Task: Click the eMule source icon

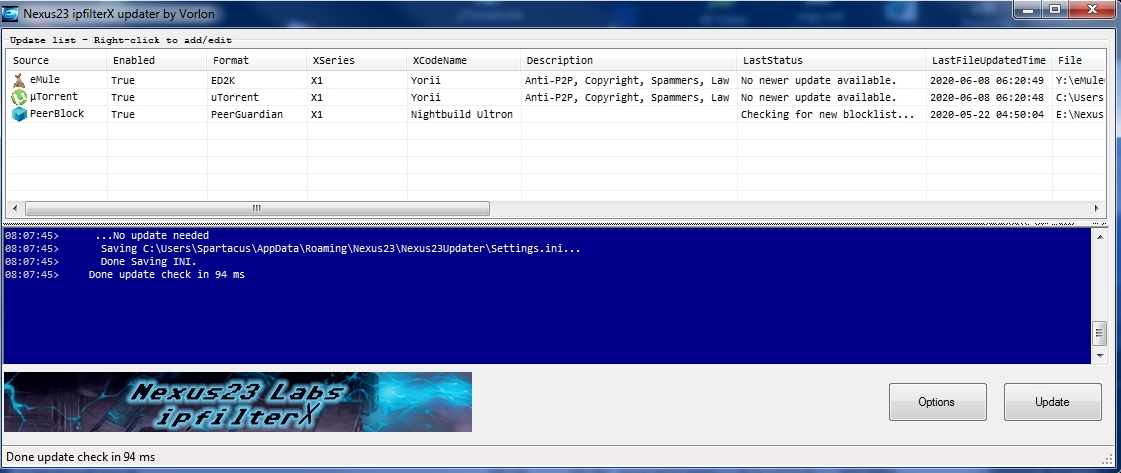Action: point(19,80)
